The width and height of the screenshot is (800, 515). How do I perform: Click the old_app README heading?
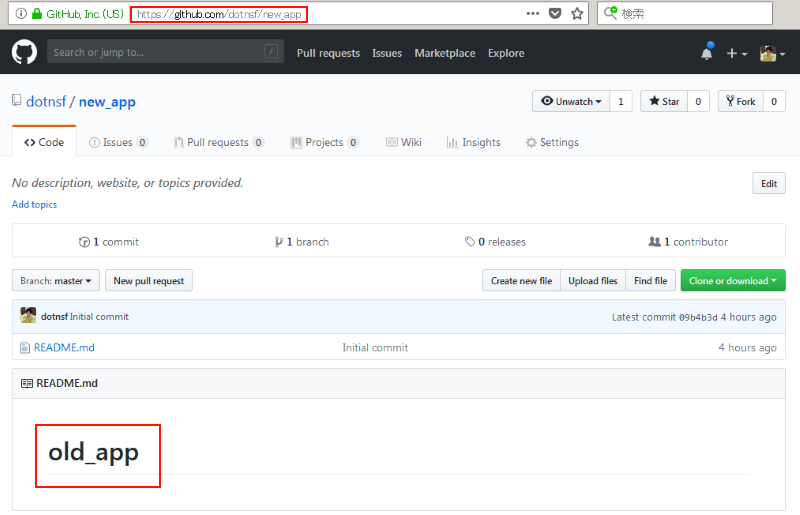(x=93, y=452)
